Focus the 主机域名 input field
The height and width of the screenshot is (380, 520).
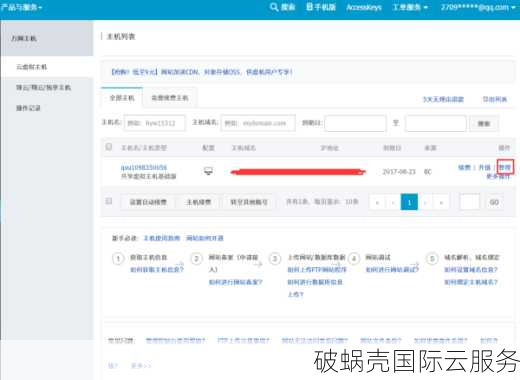pos(258,123)
